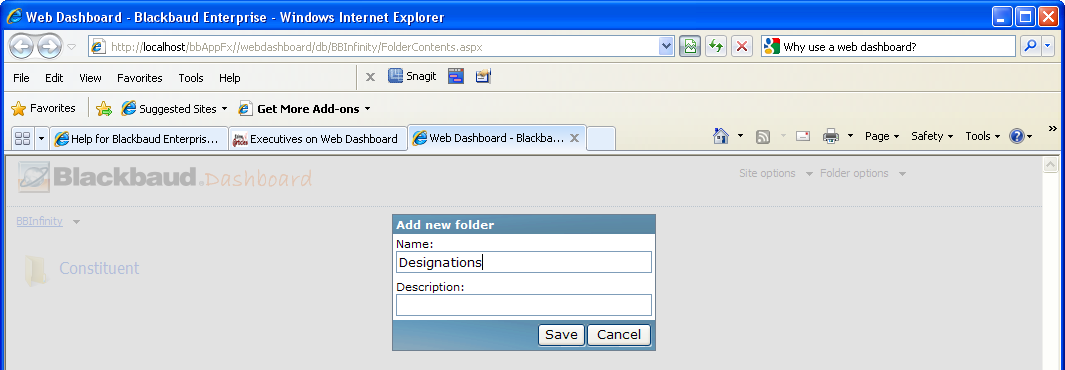Open the Favorites star button
The width and height of the screenshot is (1065, 370).
point(43,109)
